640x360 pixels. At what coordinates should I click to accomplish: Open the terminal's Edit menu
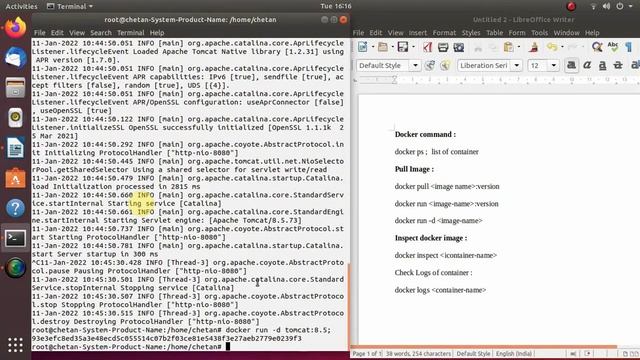pyautogui.click(x=57, y=33)
